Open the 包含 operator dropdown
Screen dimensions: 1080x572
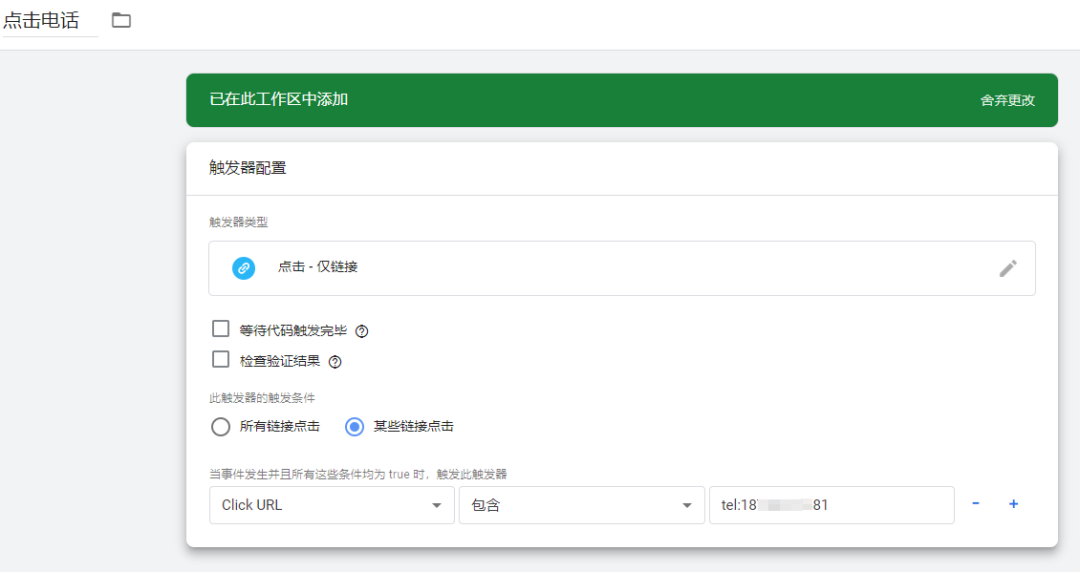pos(582,505)
